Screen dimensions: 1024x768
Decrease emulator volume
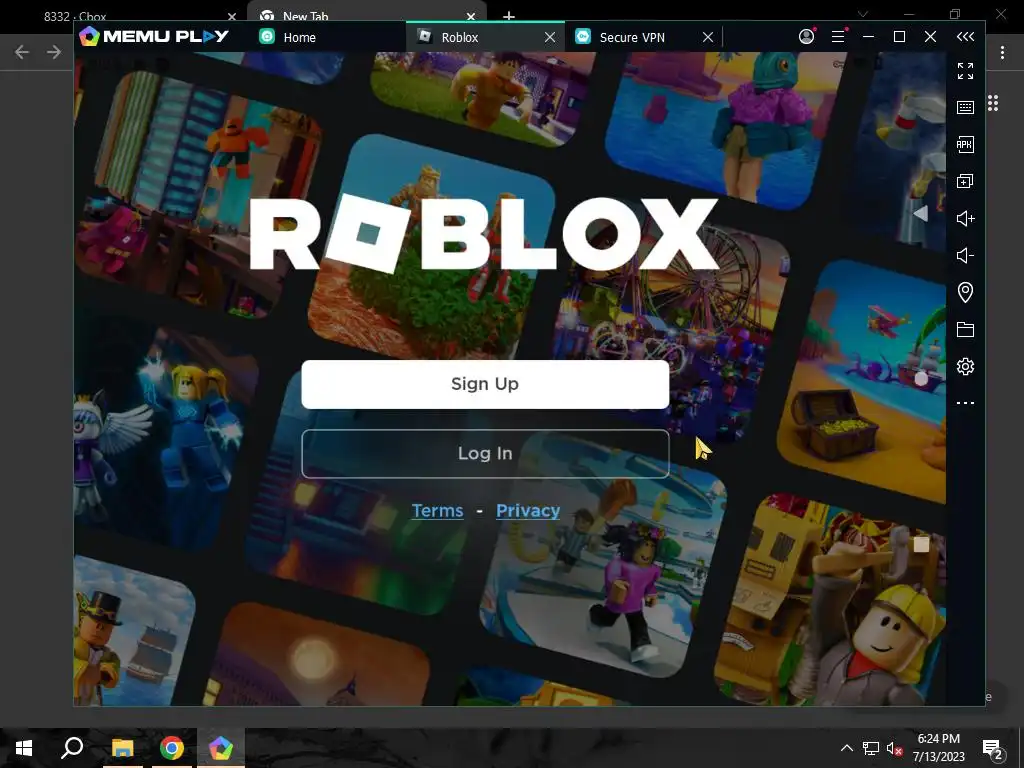965,255
